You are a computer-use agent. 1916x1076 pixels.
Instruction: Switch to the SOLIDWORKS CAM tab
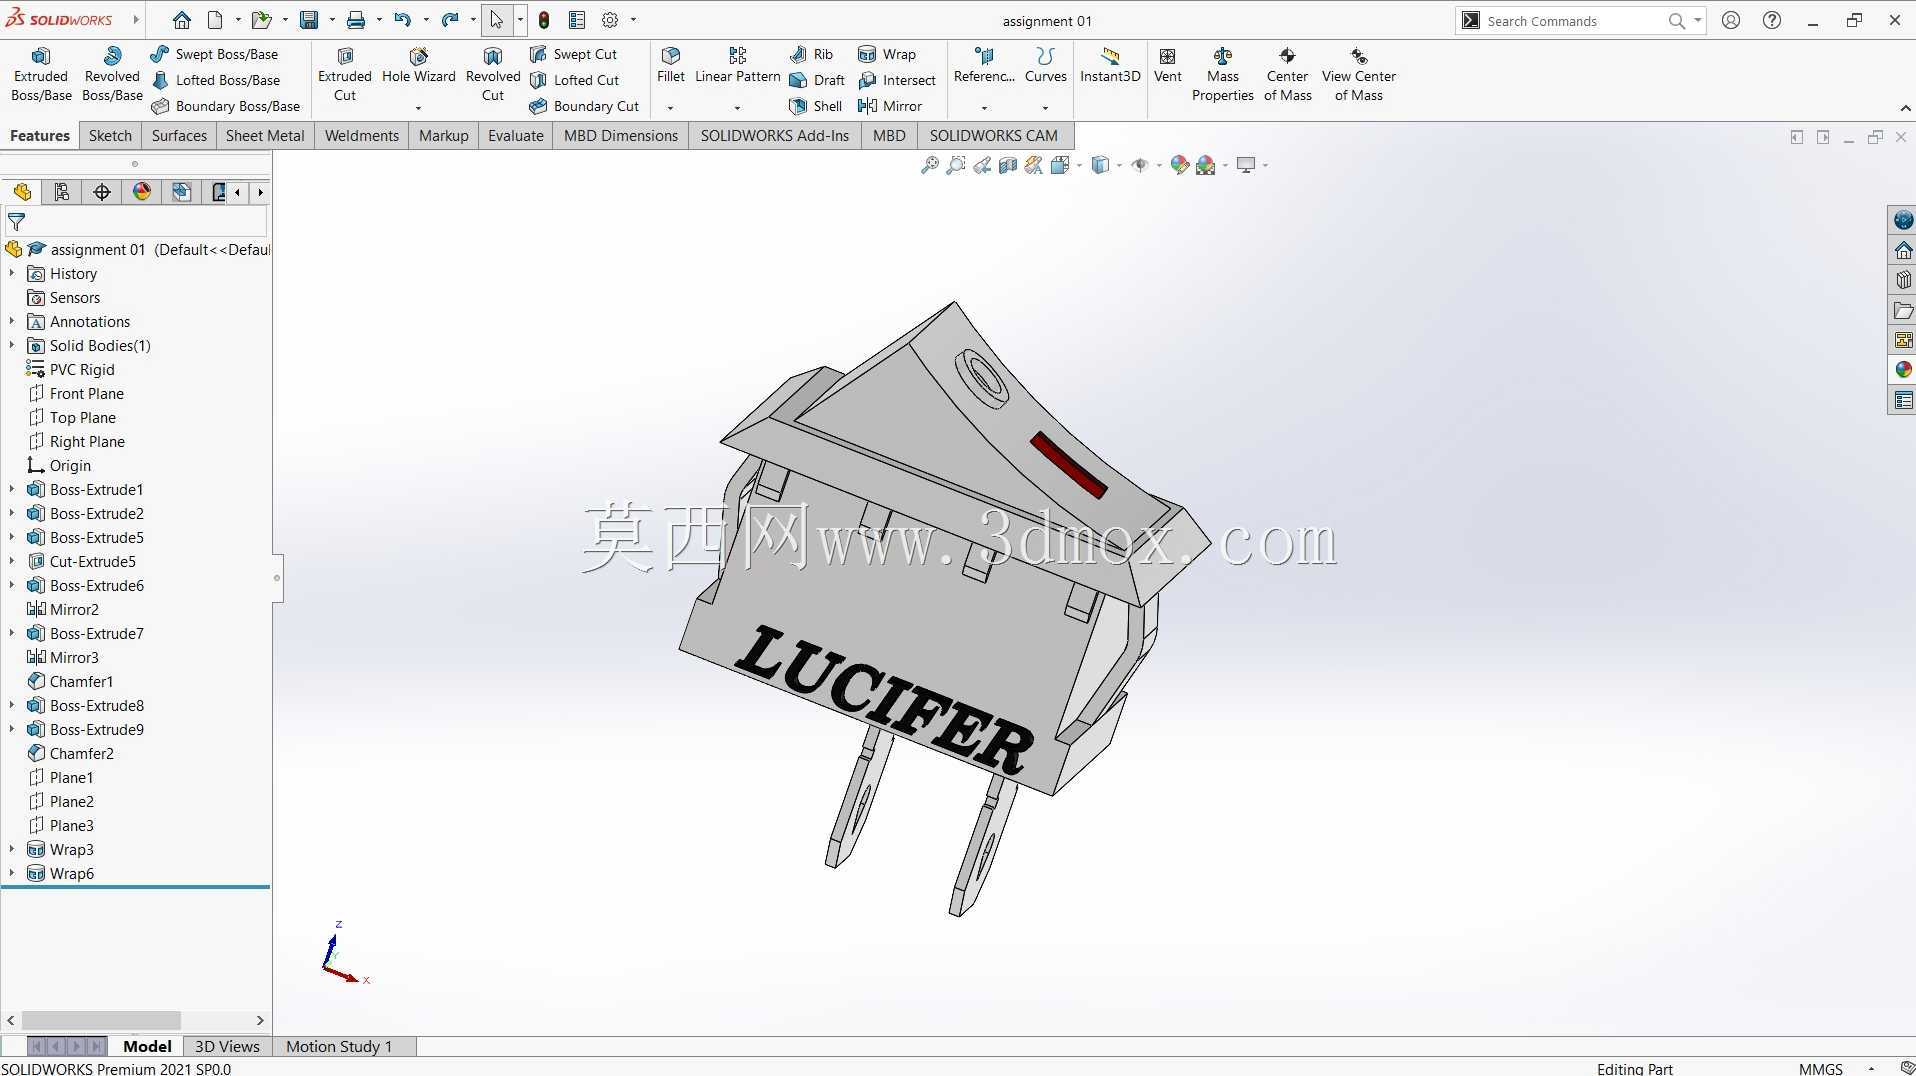click(993, 136)
